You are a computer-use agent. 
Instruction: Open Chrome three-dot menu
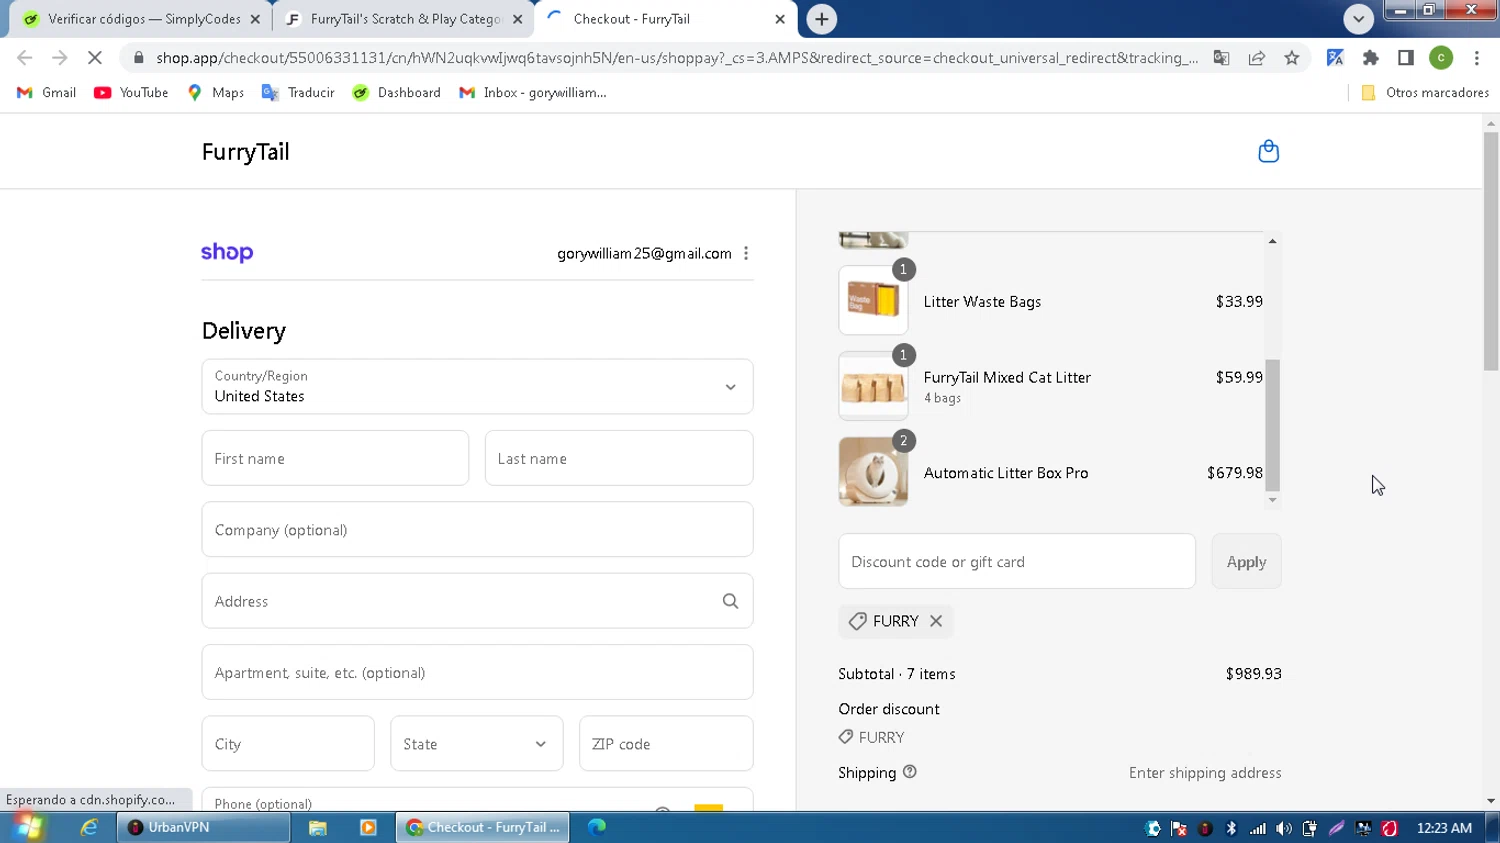point(1477,58)
